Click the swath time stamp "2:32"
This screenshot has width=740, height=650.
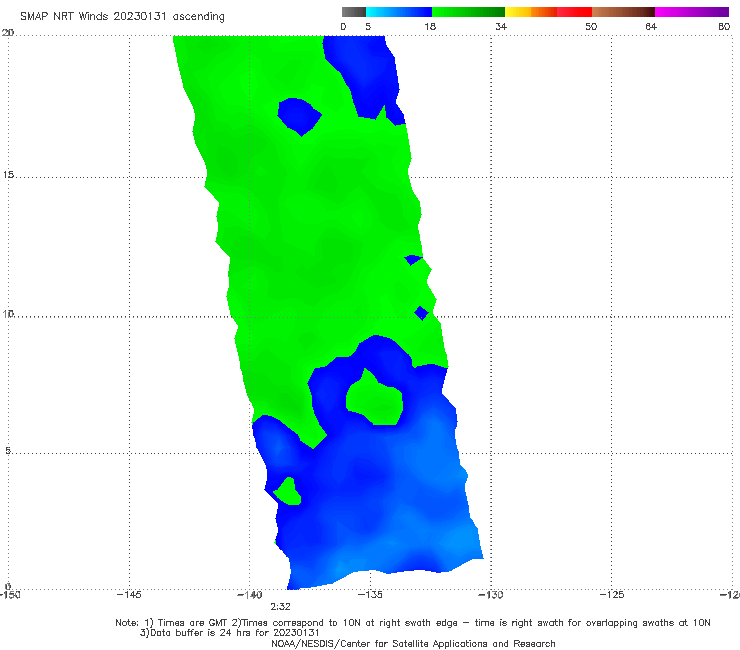[x=280, y=607]
